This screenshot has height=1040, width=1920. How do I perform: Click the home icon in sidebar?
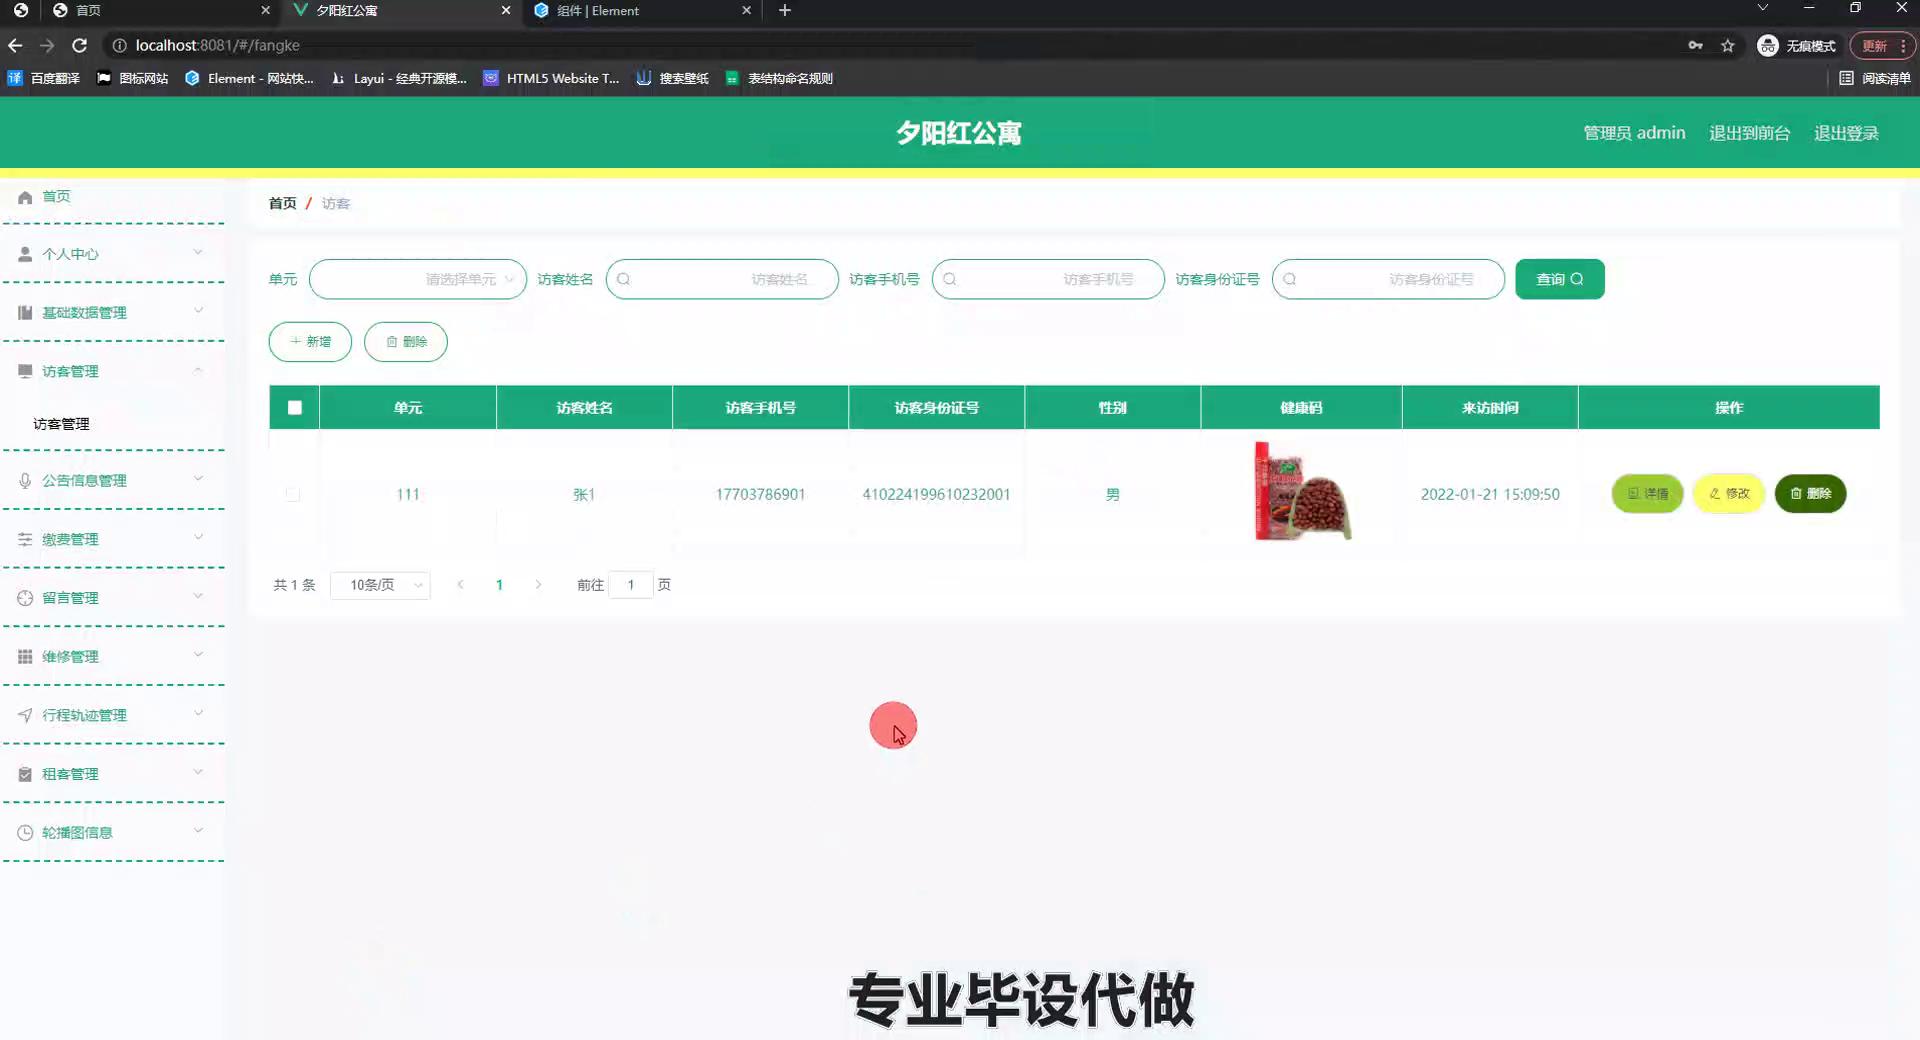tap(25, 197)
